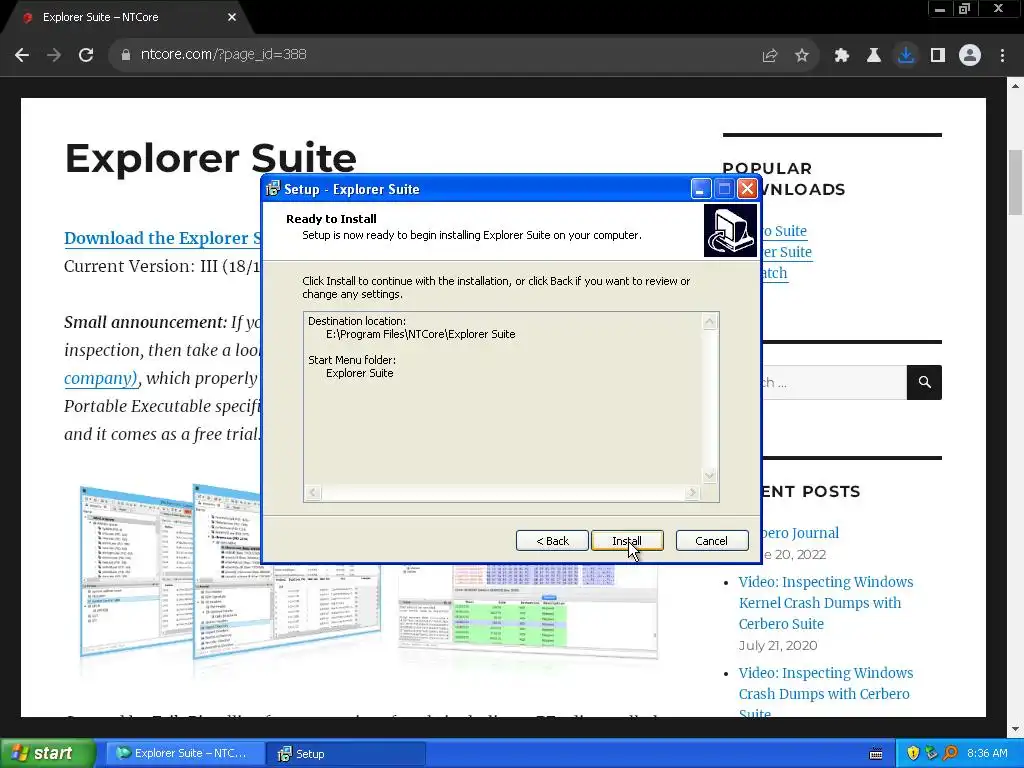This screenshot has width=1024, height=768.
Task: Open the on-screen keyboard tray icon
Action: point(876,754)
